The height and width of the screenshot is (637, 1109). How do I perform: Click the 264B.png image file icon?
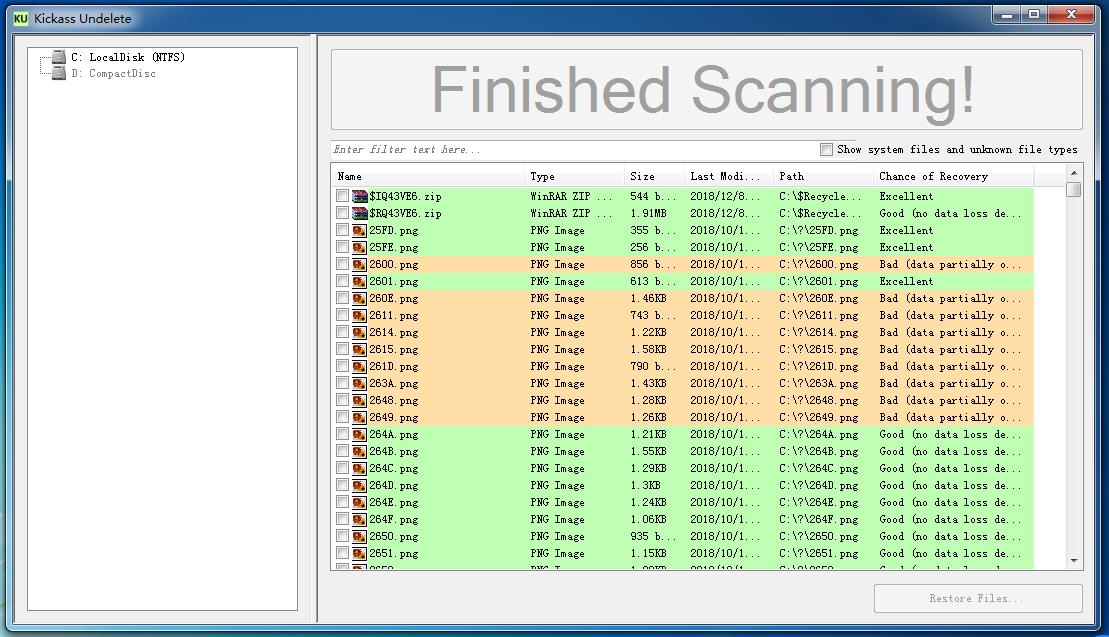(360, 451)
